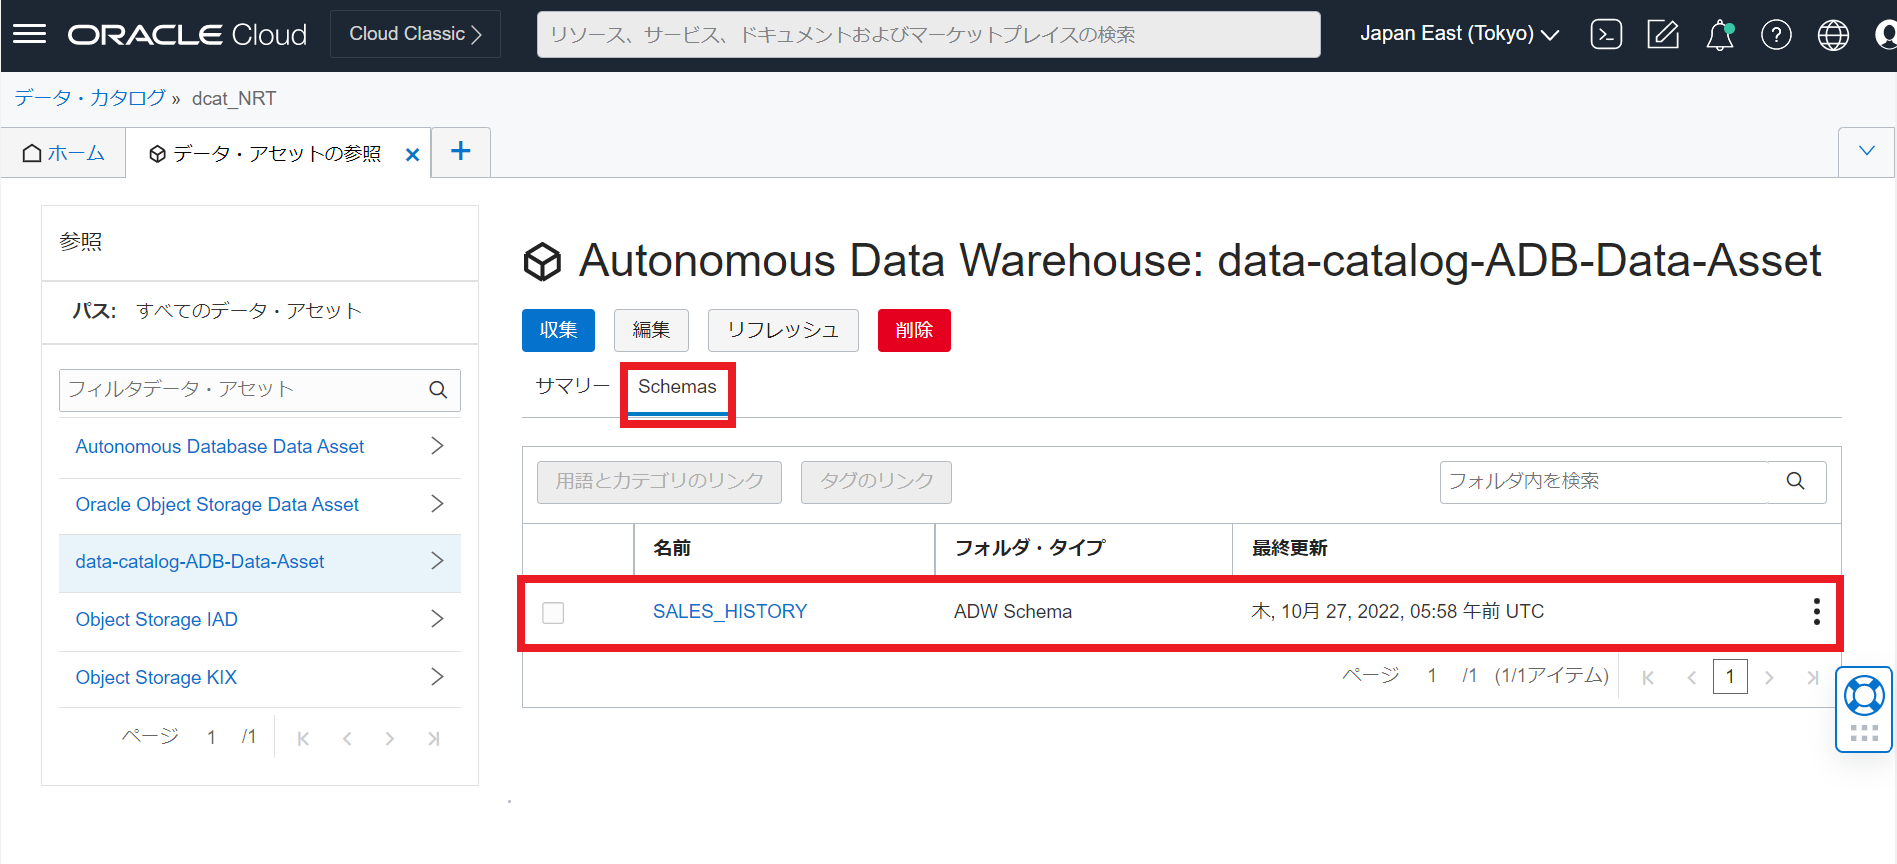The width and height of the screenshot is (1897, 864).
Task: Check the SALES_HISTORY row checkbox
Action: [x=553, y=612]
